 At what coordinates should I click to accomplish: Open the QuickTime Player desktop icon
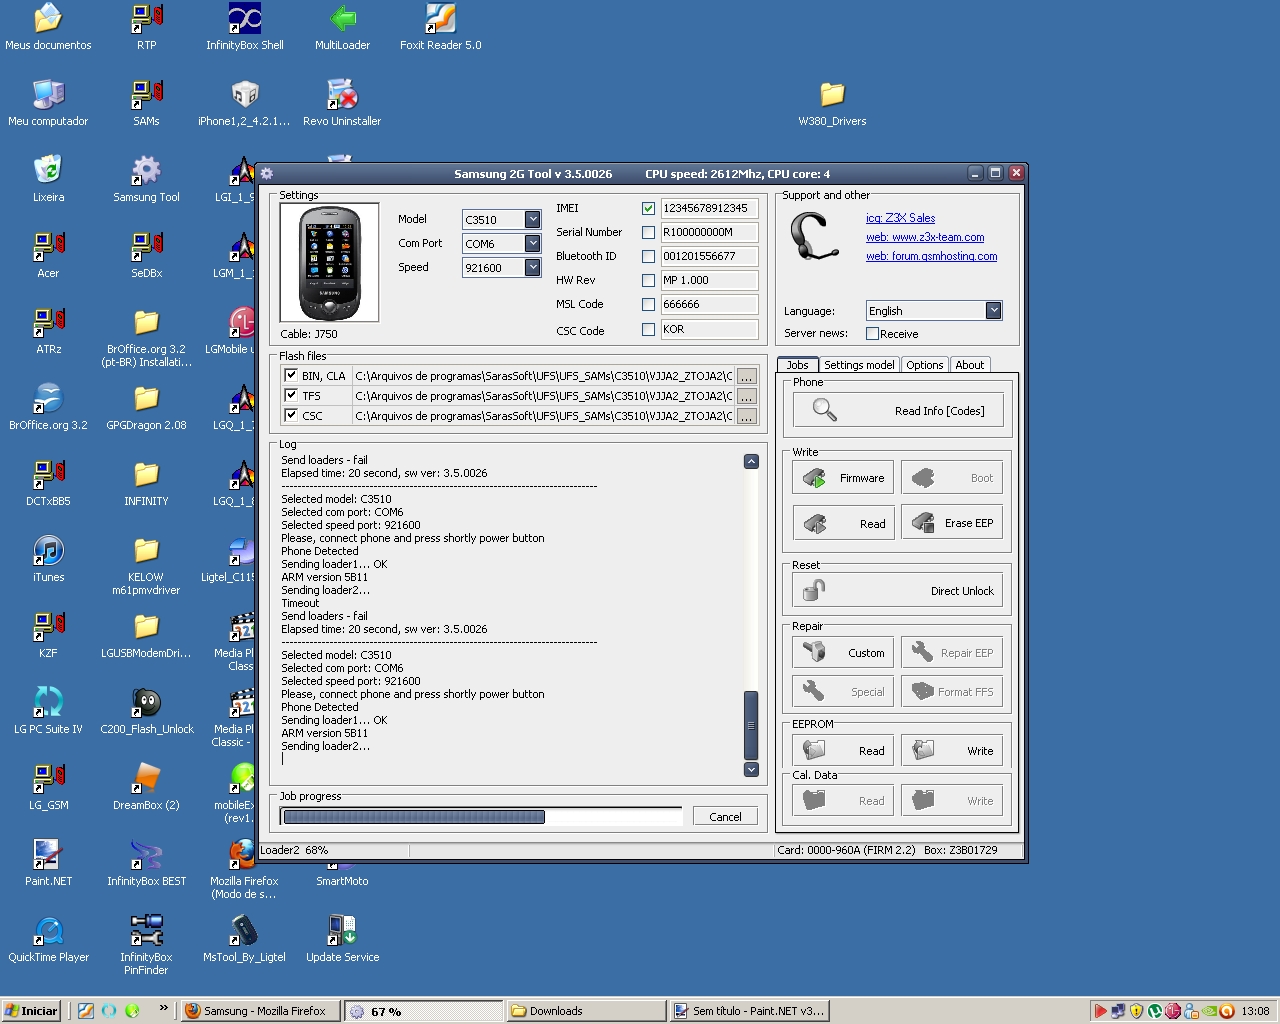coord(48,939)
